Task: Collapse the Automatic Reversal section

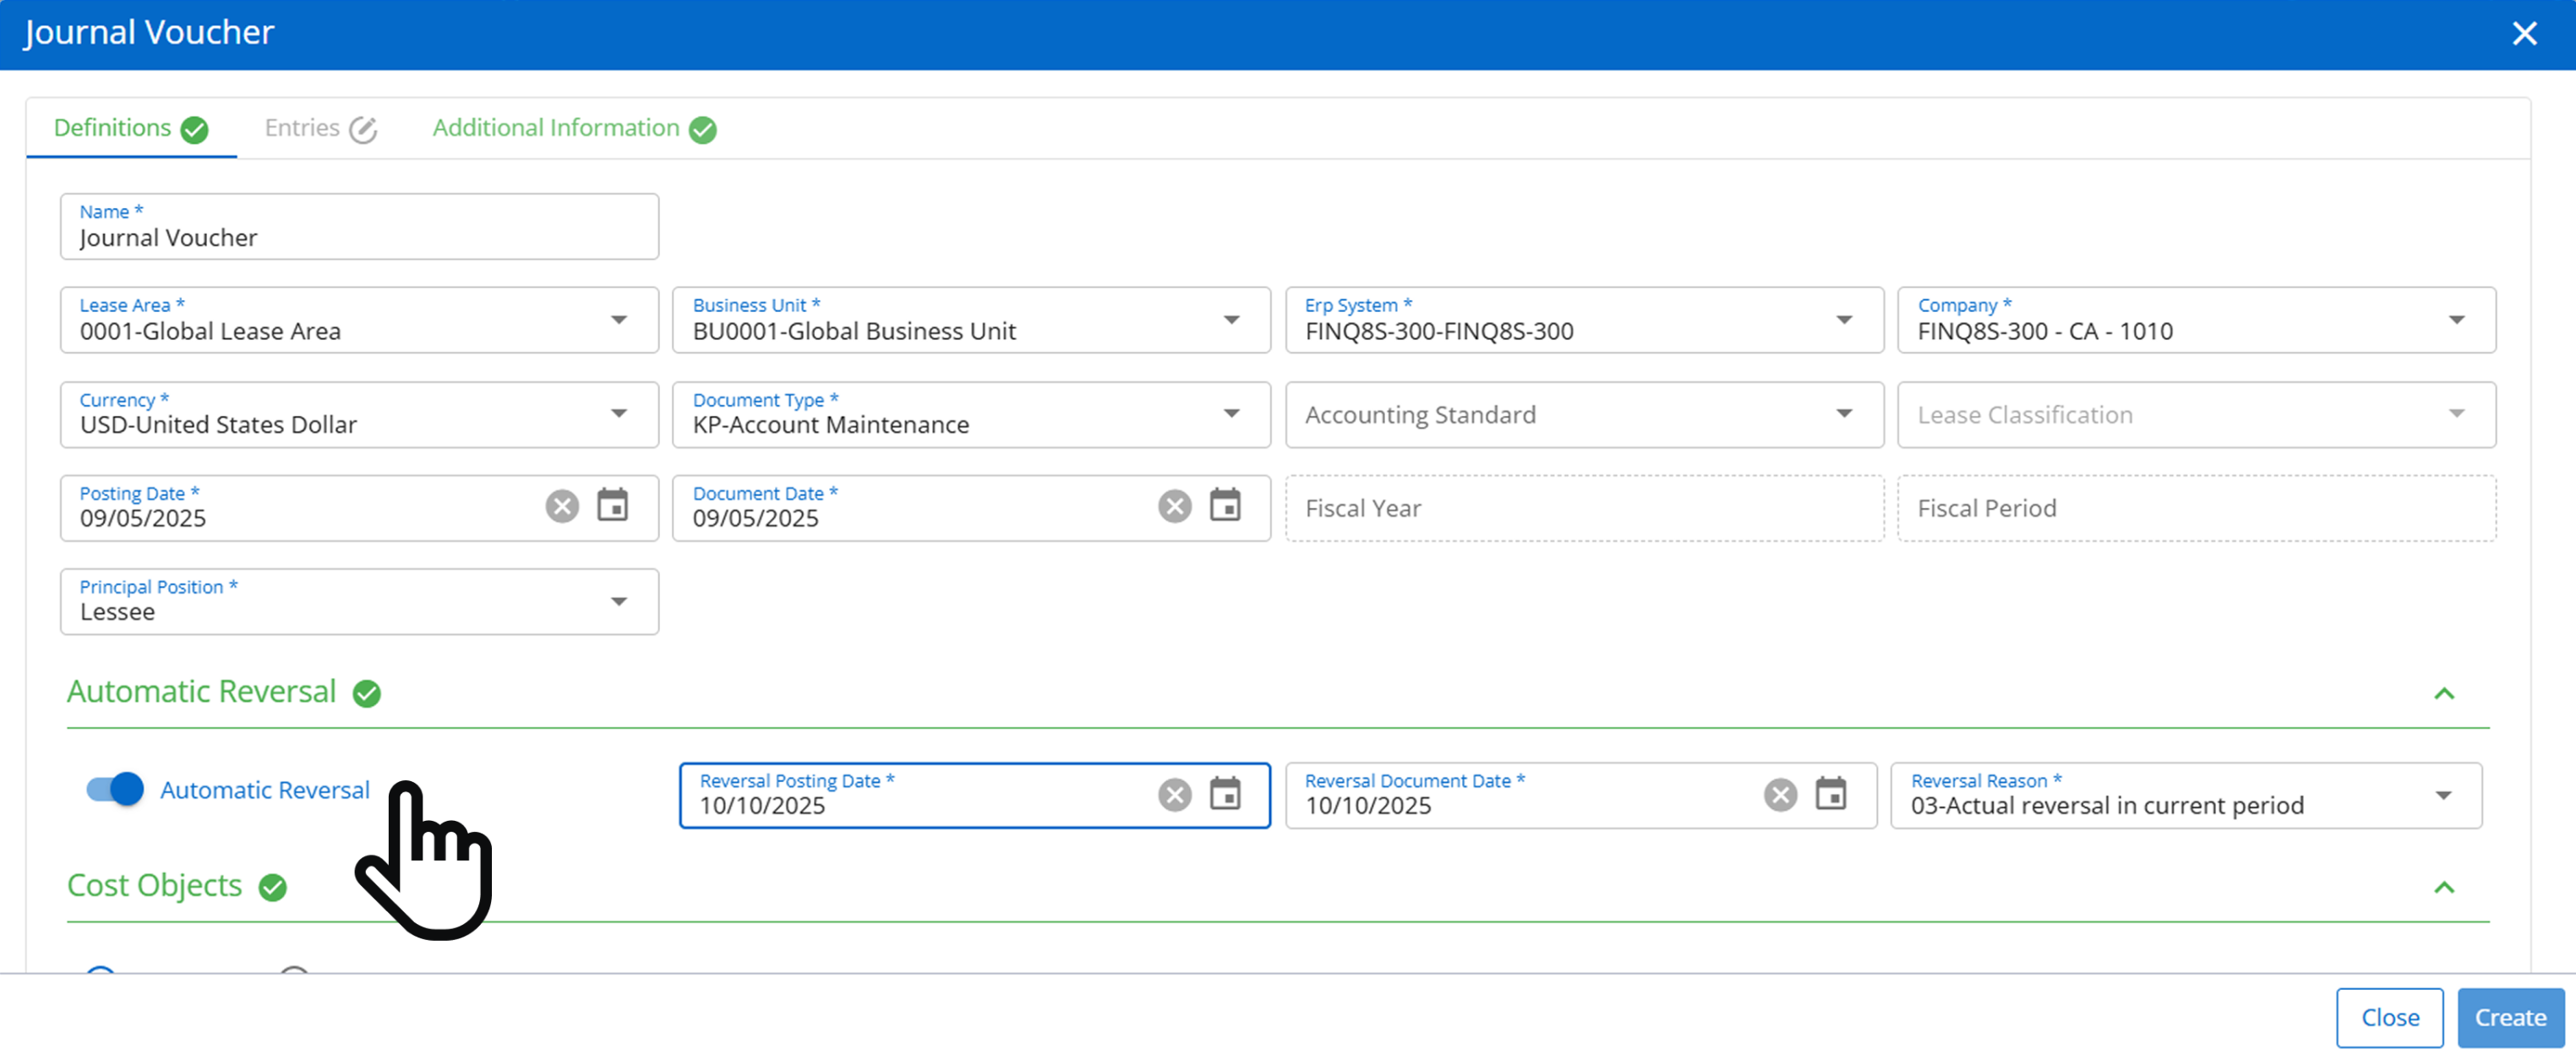Action: click(x=2444, y=693)
